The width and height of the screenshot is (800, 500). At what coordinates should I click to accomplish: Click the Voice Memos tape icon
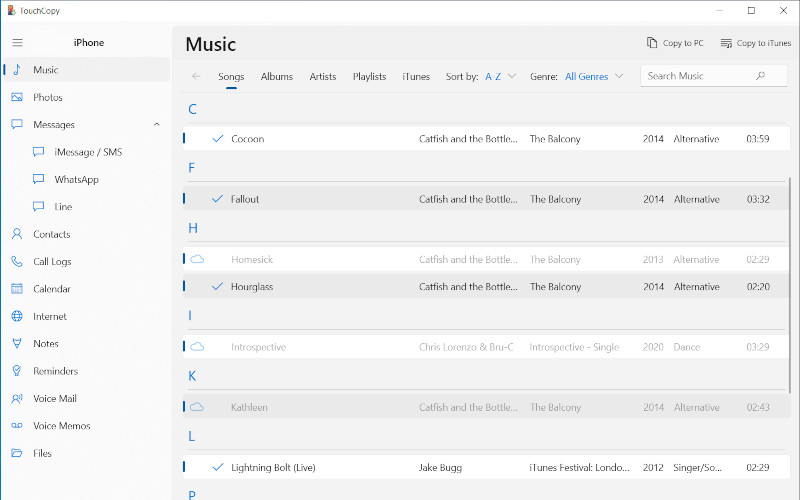[x=17, y=426]
